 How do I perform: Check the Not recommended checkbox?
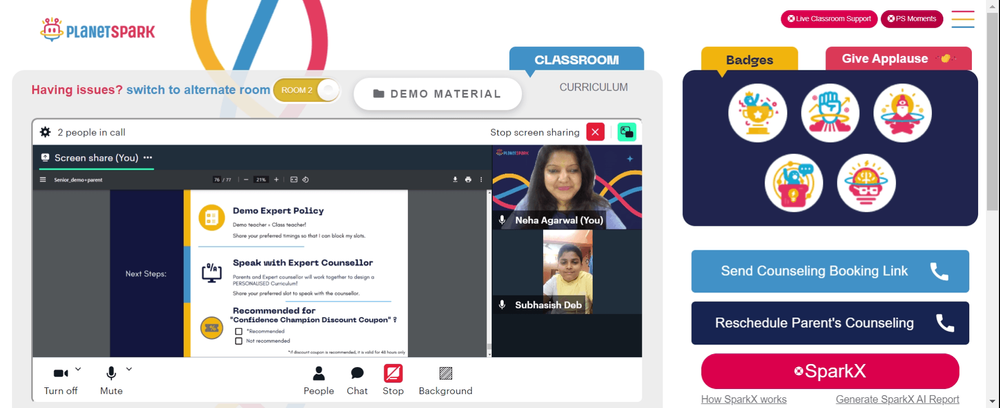[239, 341]
